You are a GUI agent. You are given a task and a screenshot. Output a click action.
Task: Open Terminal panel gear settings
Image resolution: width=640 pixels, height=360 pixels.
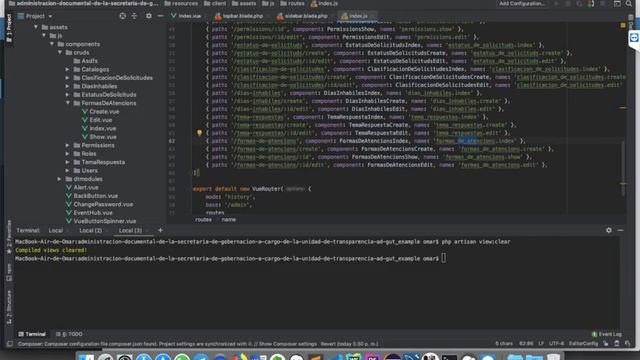click(x=609, y=230)
